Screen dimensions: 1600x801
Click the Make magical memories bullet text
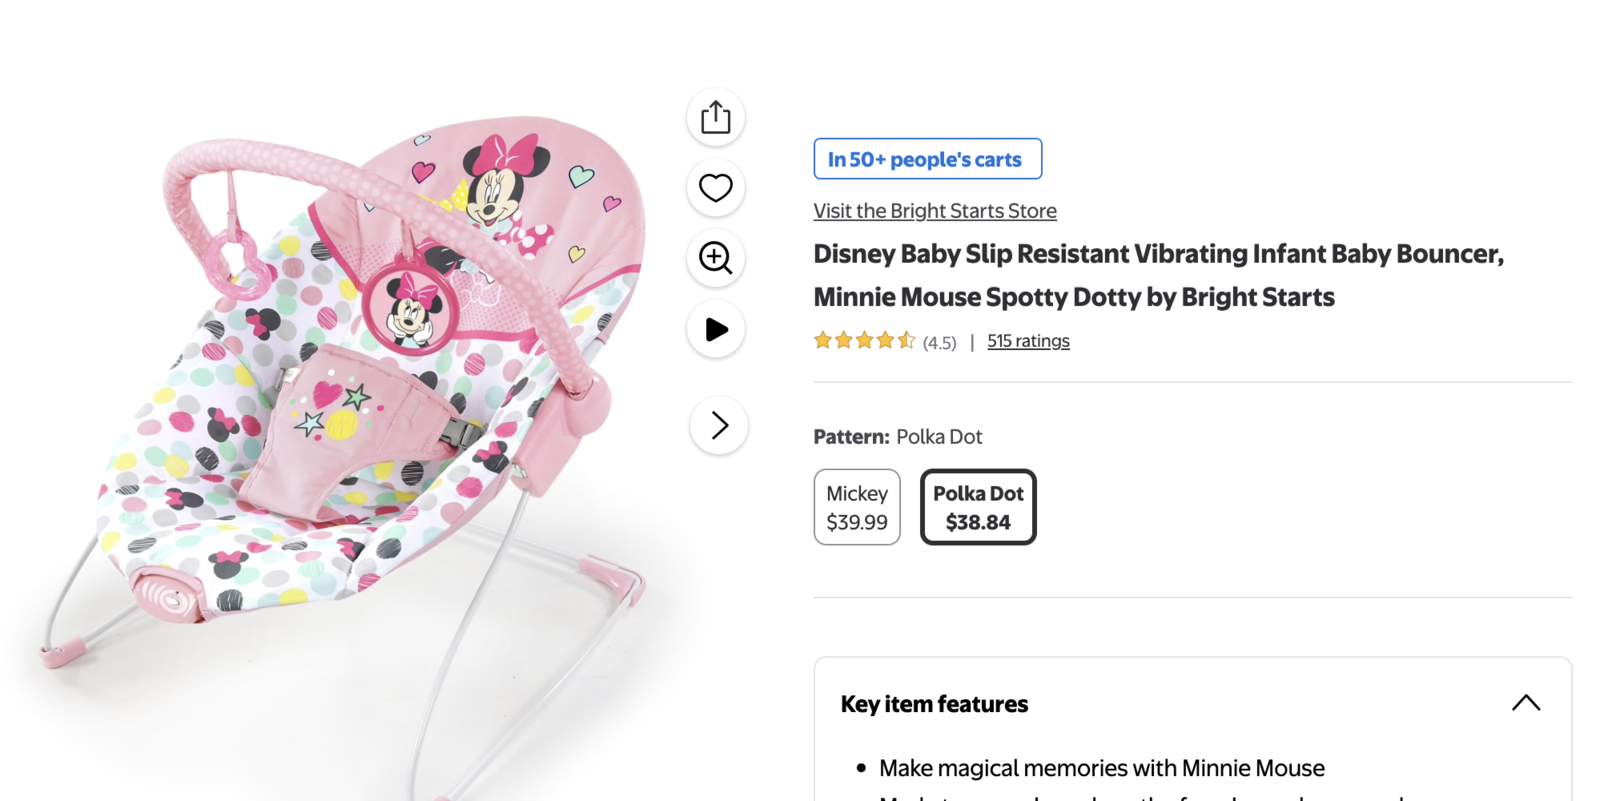[1101, 768]
